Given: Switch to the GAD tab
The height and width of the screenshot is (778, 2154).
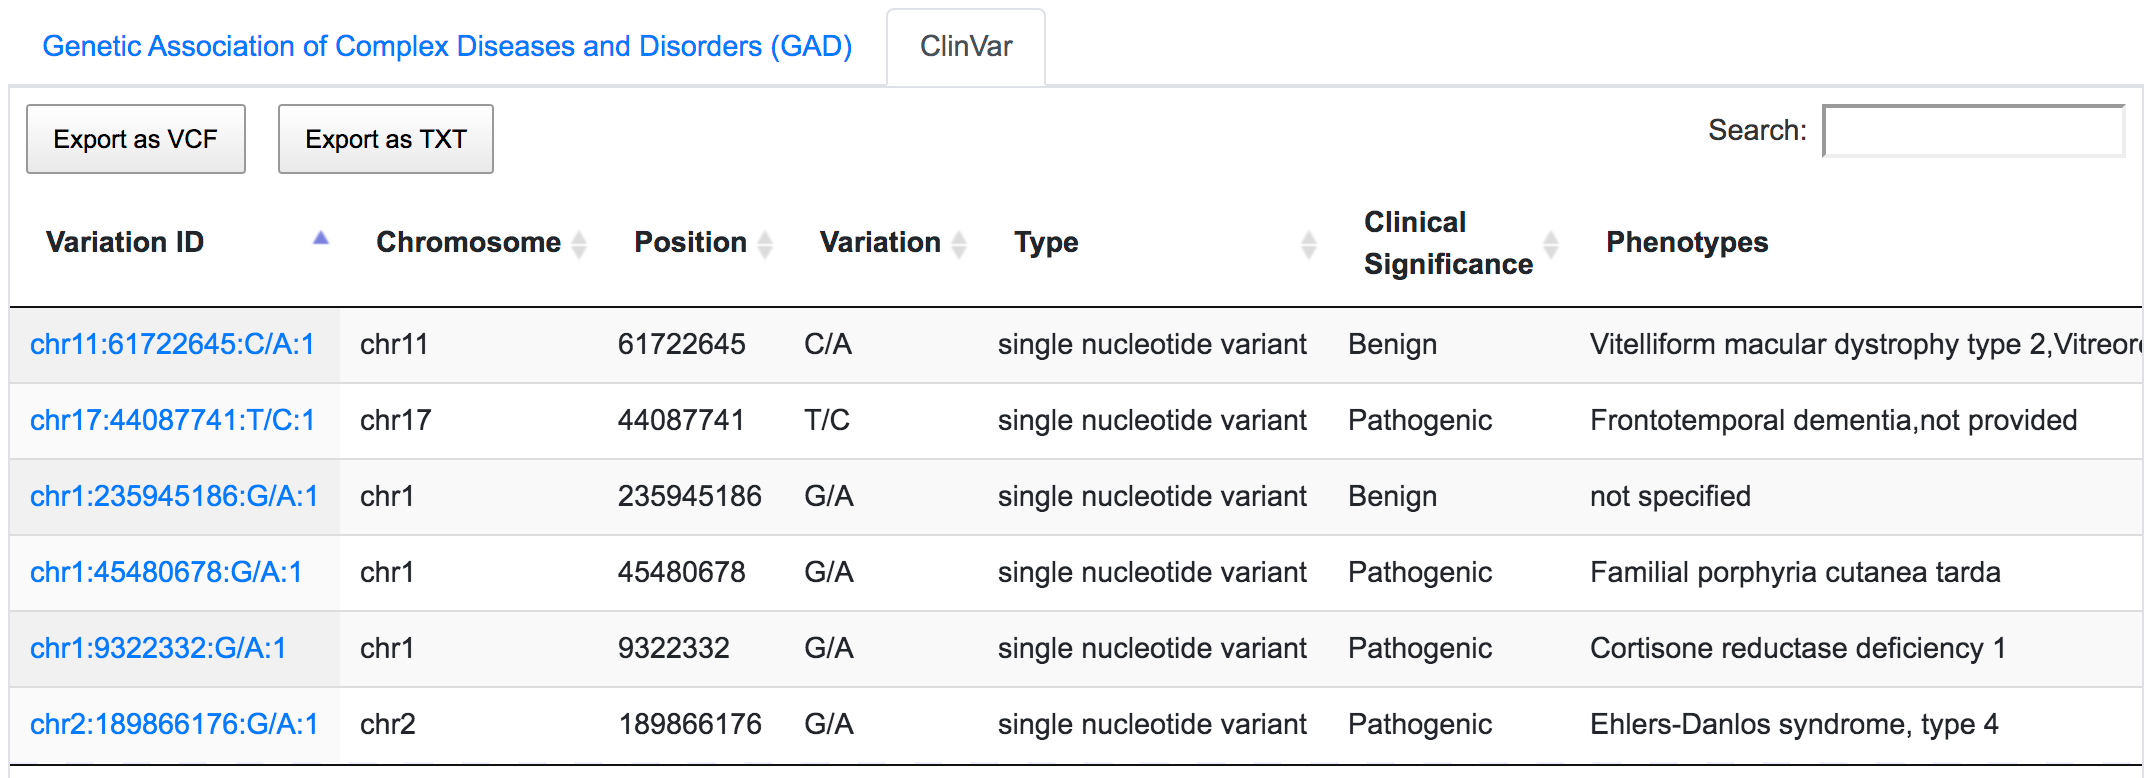Looking at the screenshot, I should [447, 46].
